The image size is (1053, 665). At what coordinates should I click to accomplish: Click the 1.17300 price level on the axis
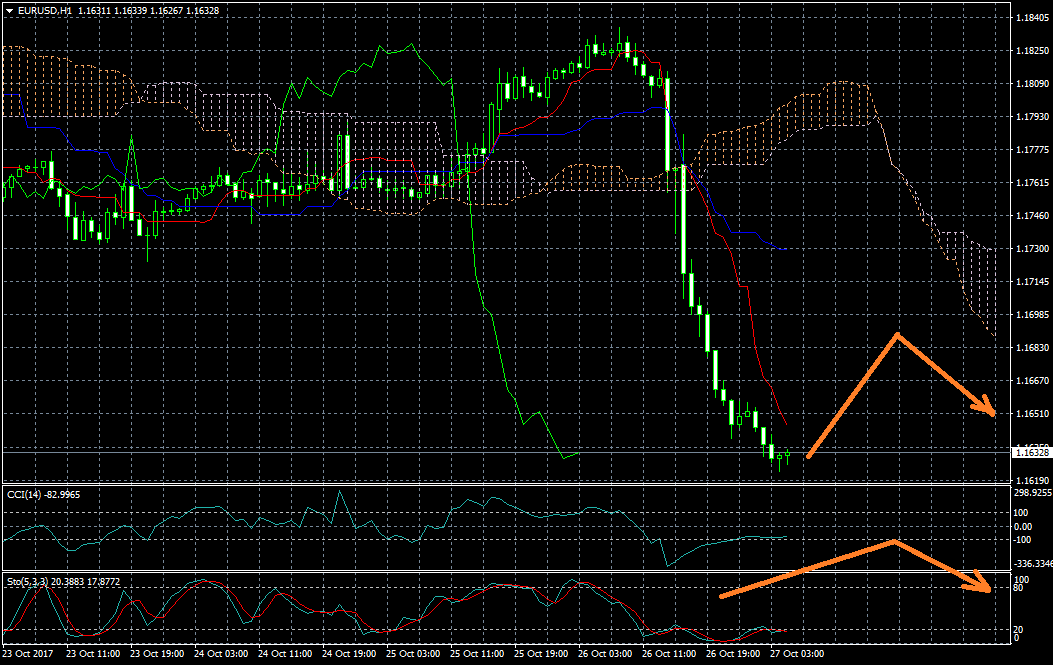pos(1029,248)
